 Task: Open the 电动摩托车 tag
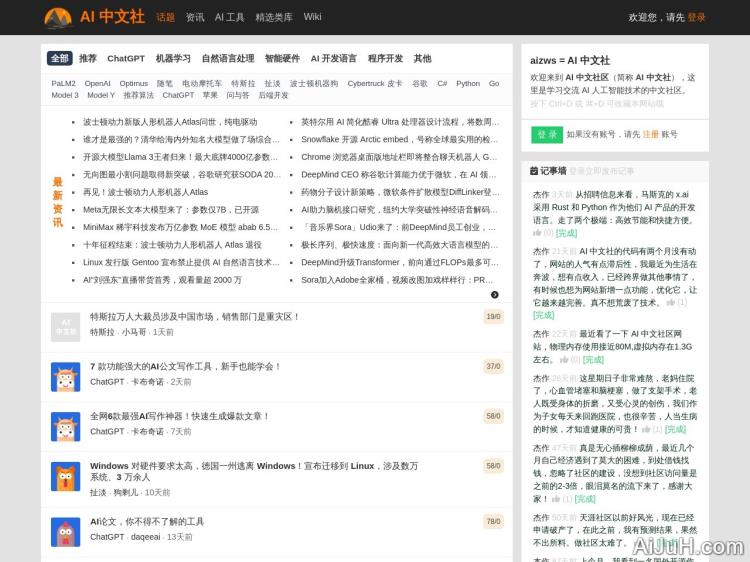pos(202,83)
